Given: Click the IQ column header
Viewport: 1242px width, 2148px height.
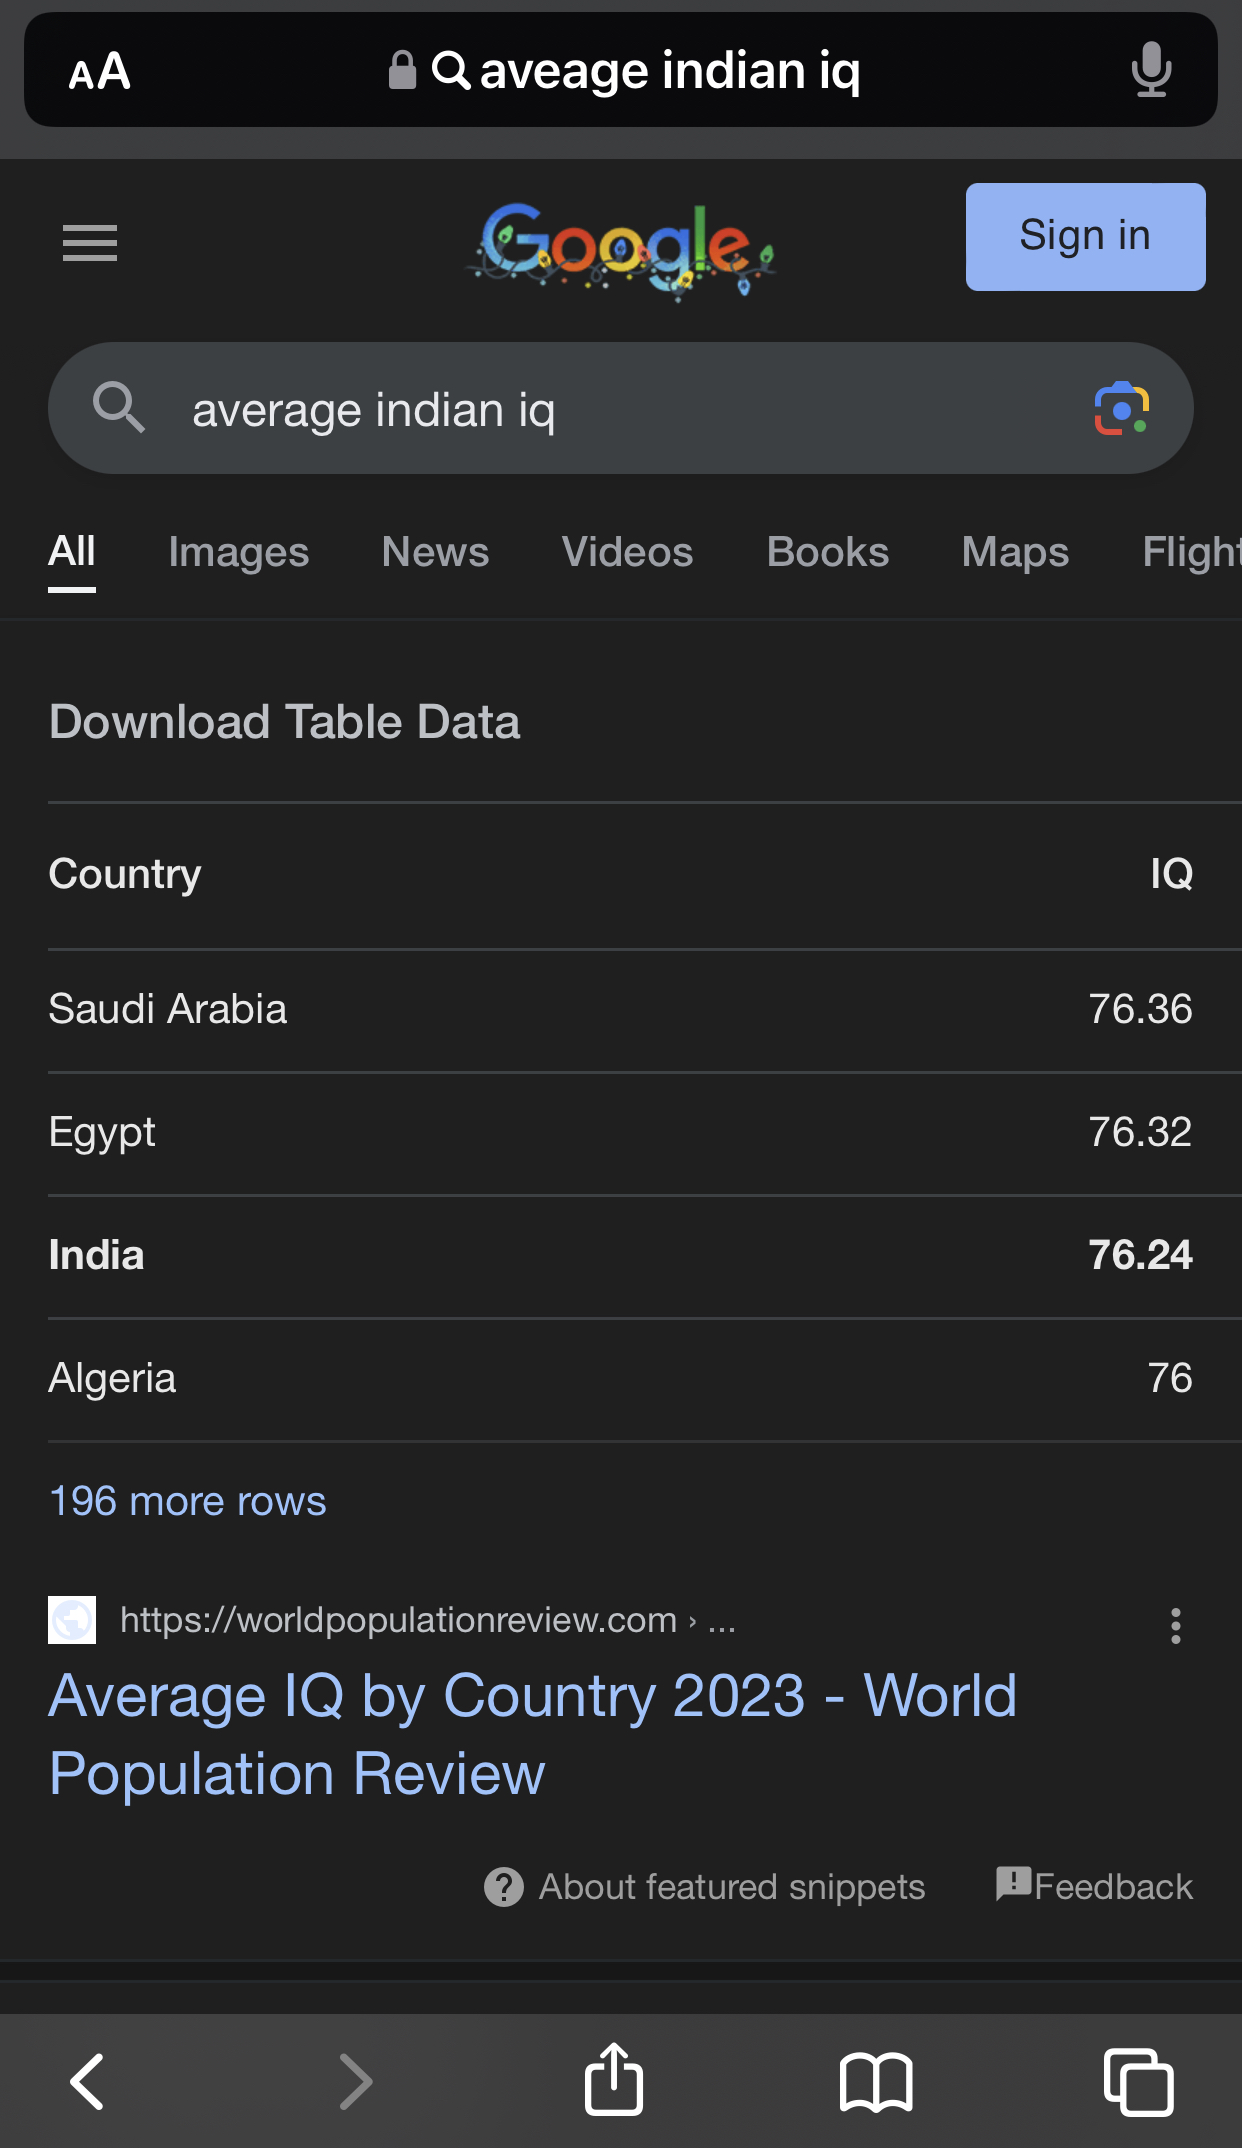Looking at the screenshot, I should 1171,874.
